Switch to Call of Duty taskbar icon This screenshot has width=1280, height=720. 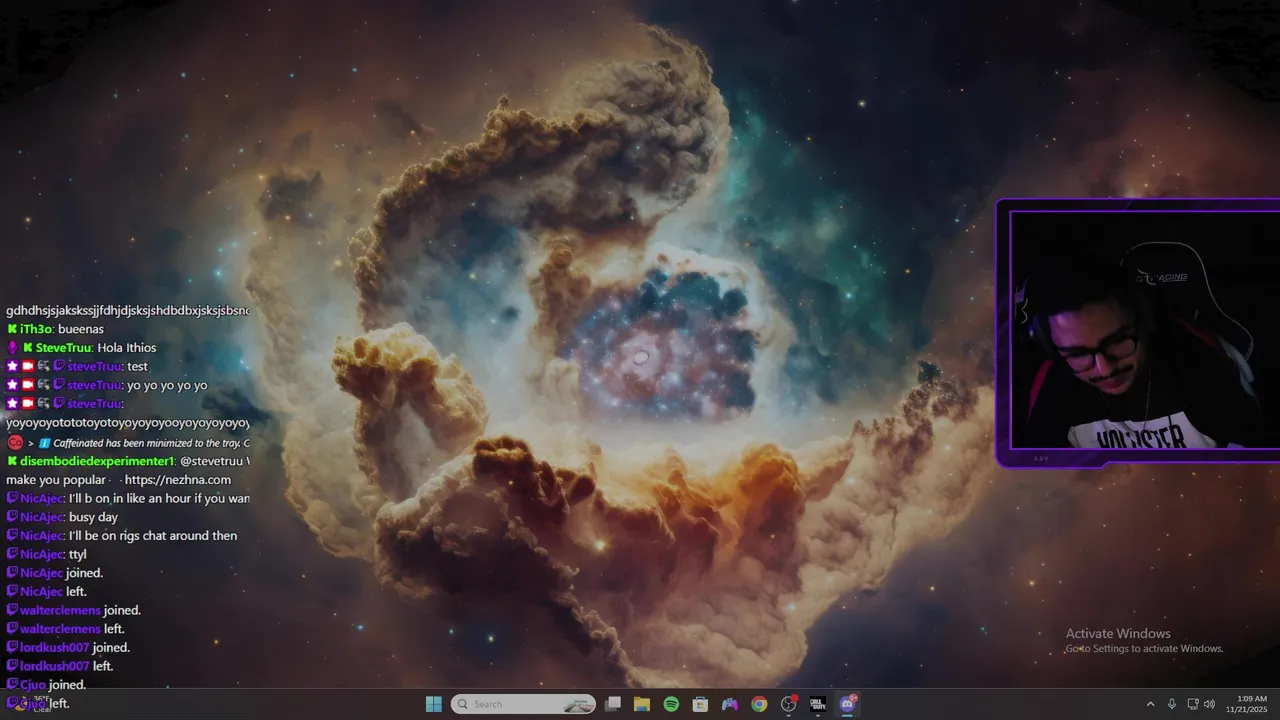coord(817,704)
